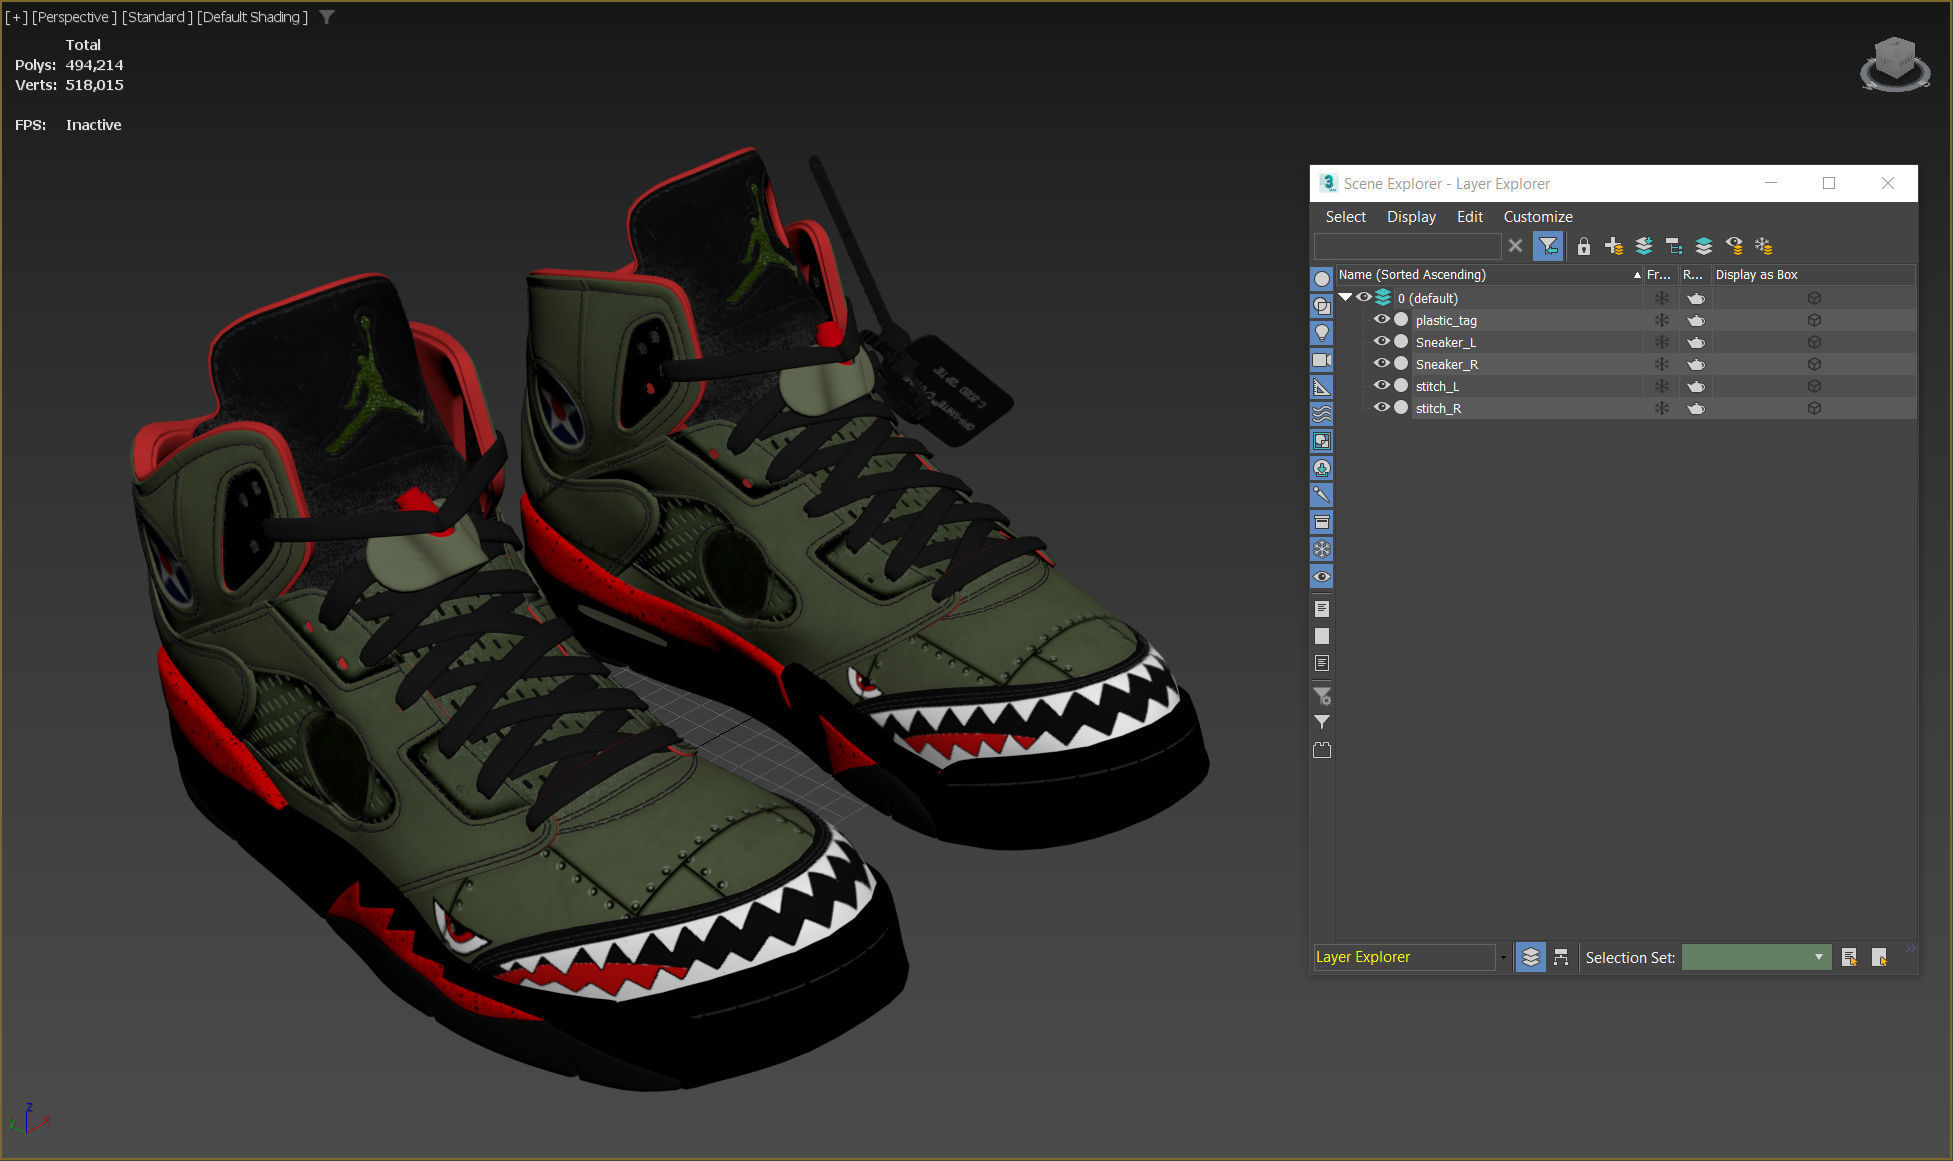Click Hide All Layers eye-stack icon
This screenshot has width=1953, height=1161.
pos(1734,246)
